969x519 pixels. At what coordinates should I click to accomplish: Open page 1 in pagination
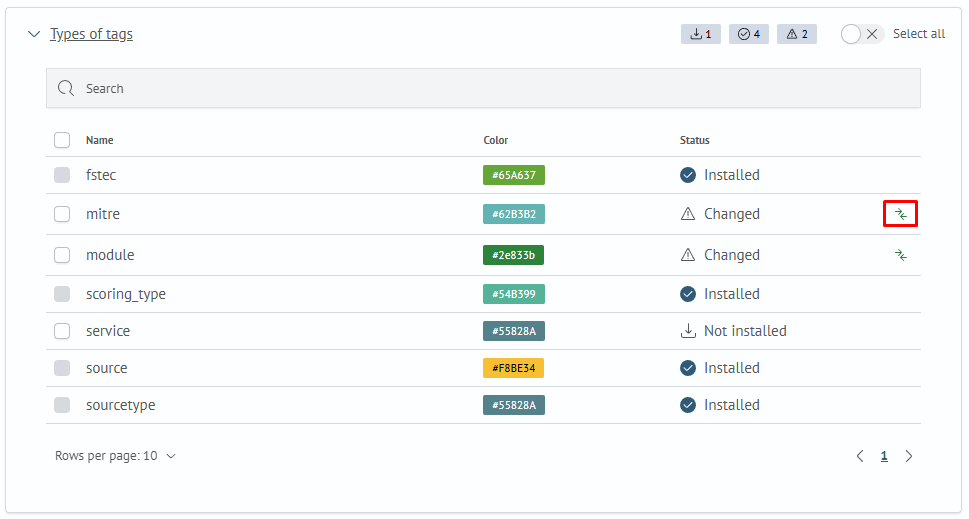[x=884, y=456]
